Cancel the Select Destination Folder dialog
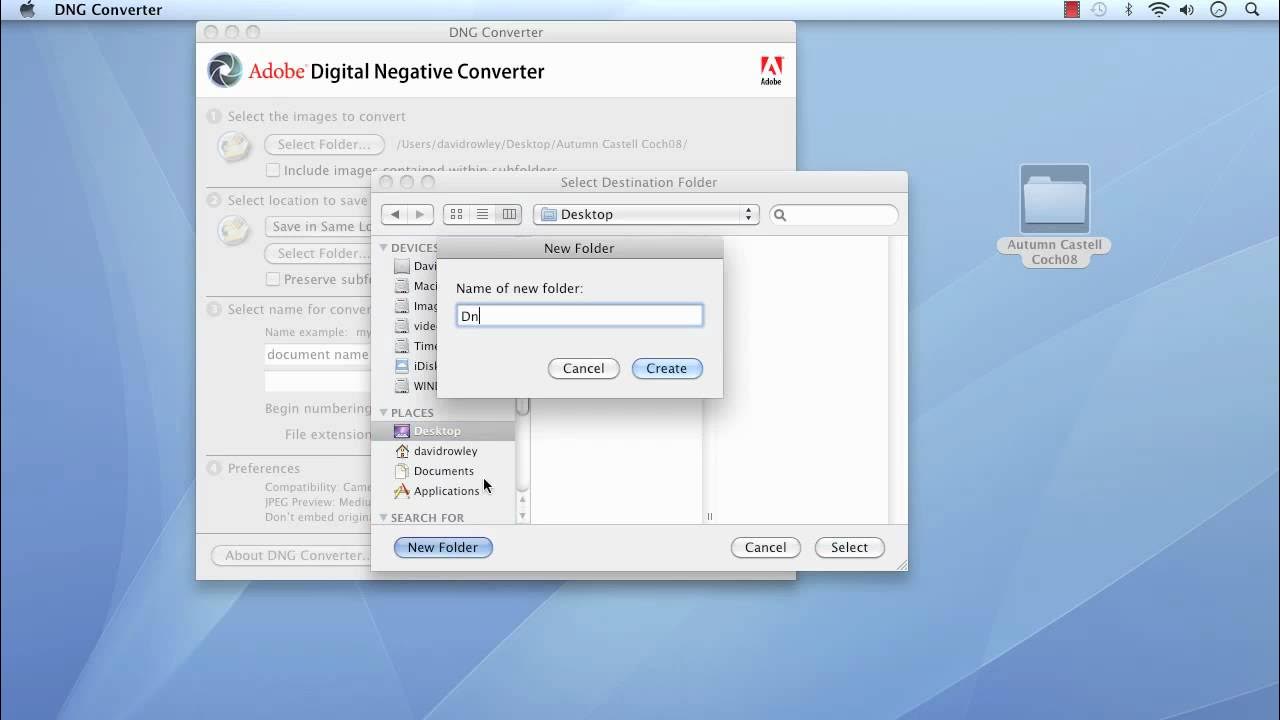Viewport: 1280px width, 720px height. click(x=766, y=547)
